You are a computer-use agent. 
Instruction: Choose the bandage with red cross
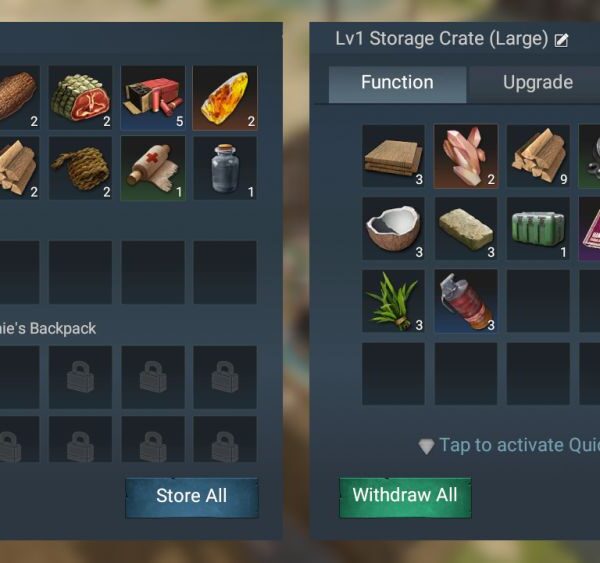[153, 168]
